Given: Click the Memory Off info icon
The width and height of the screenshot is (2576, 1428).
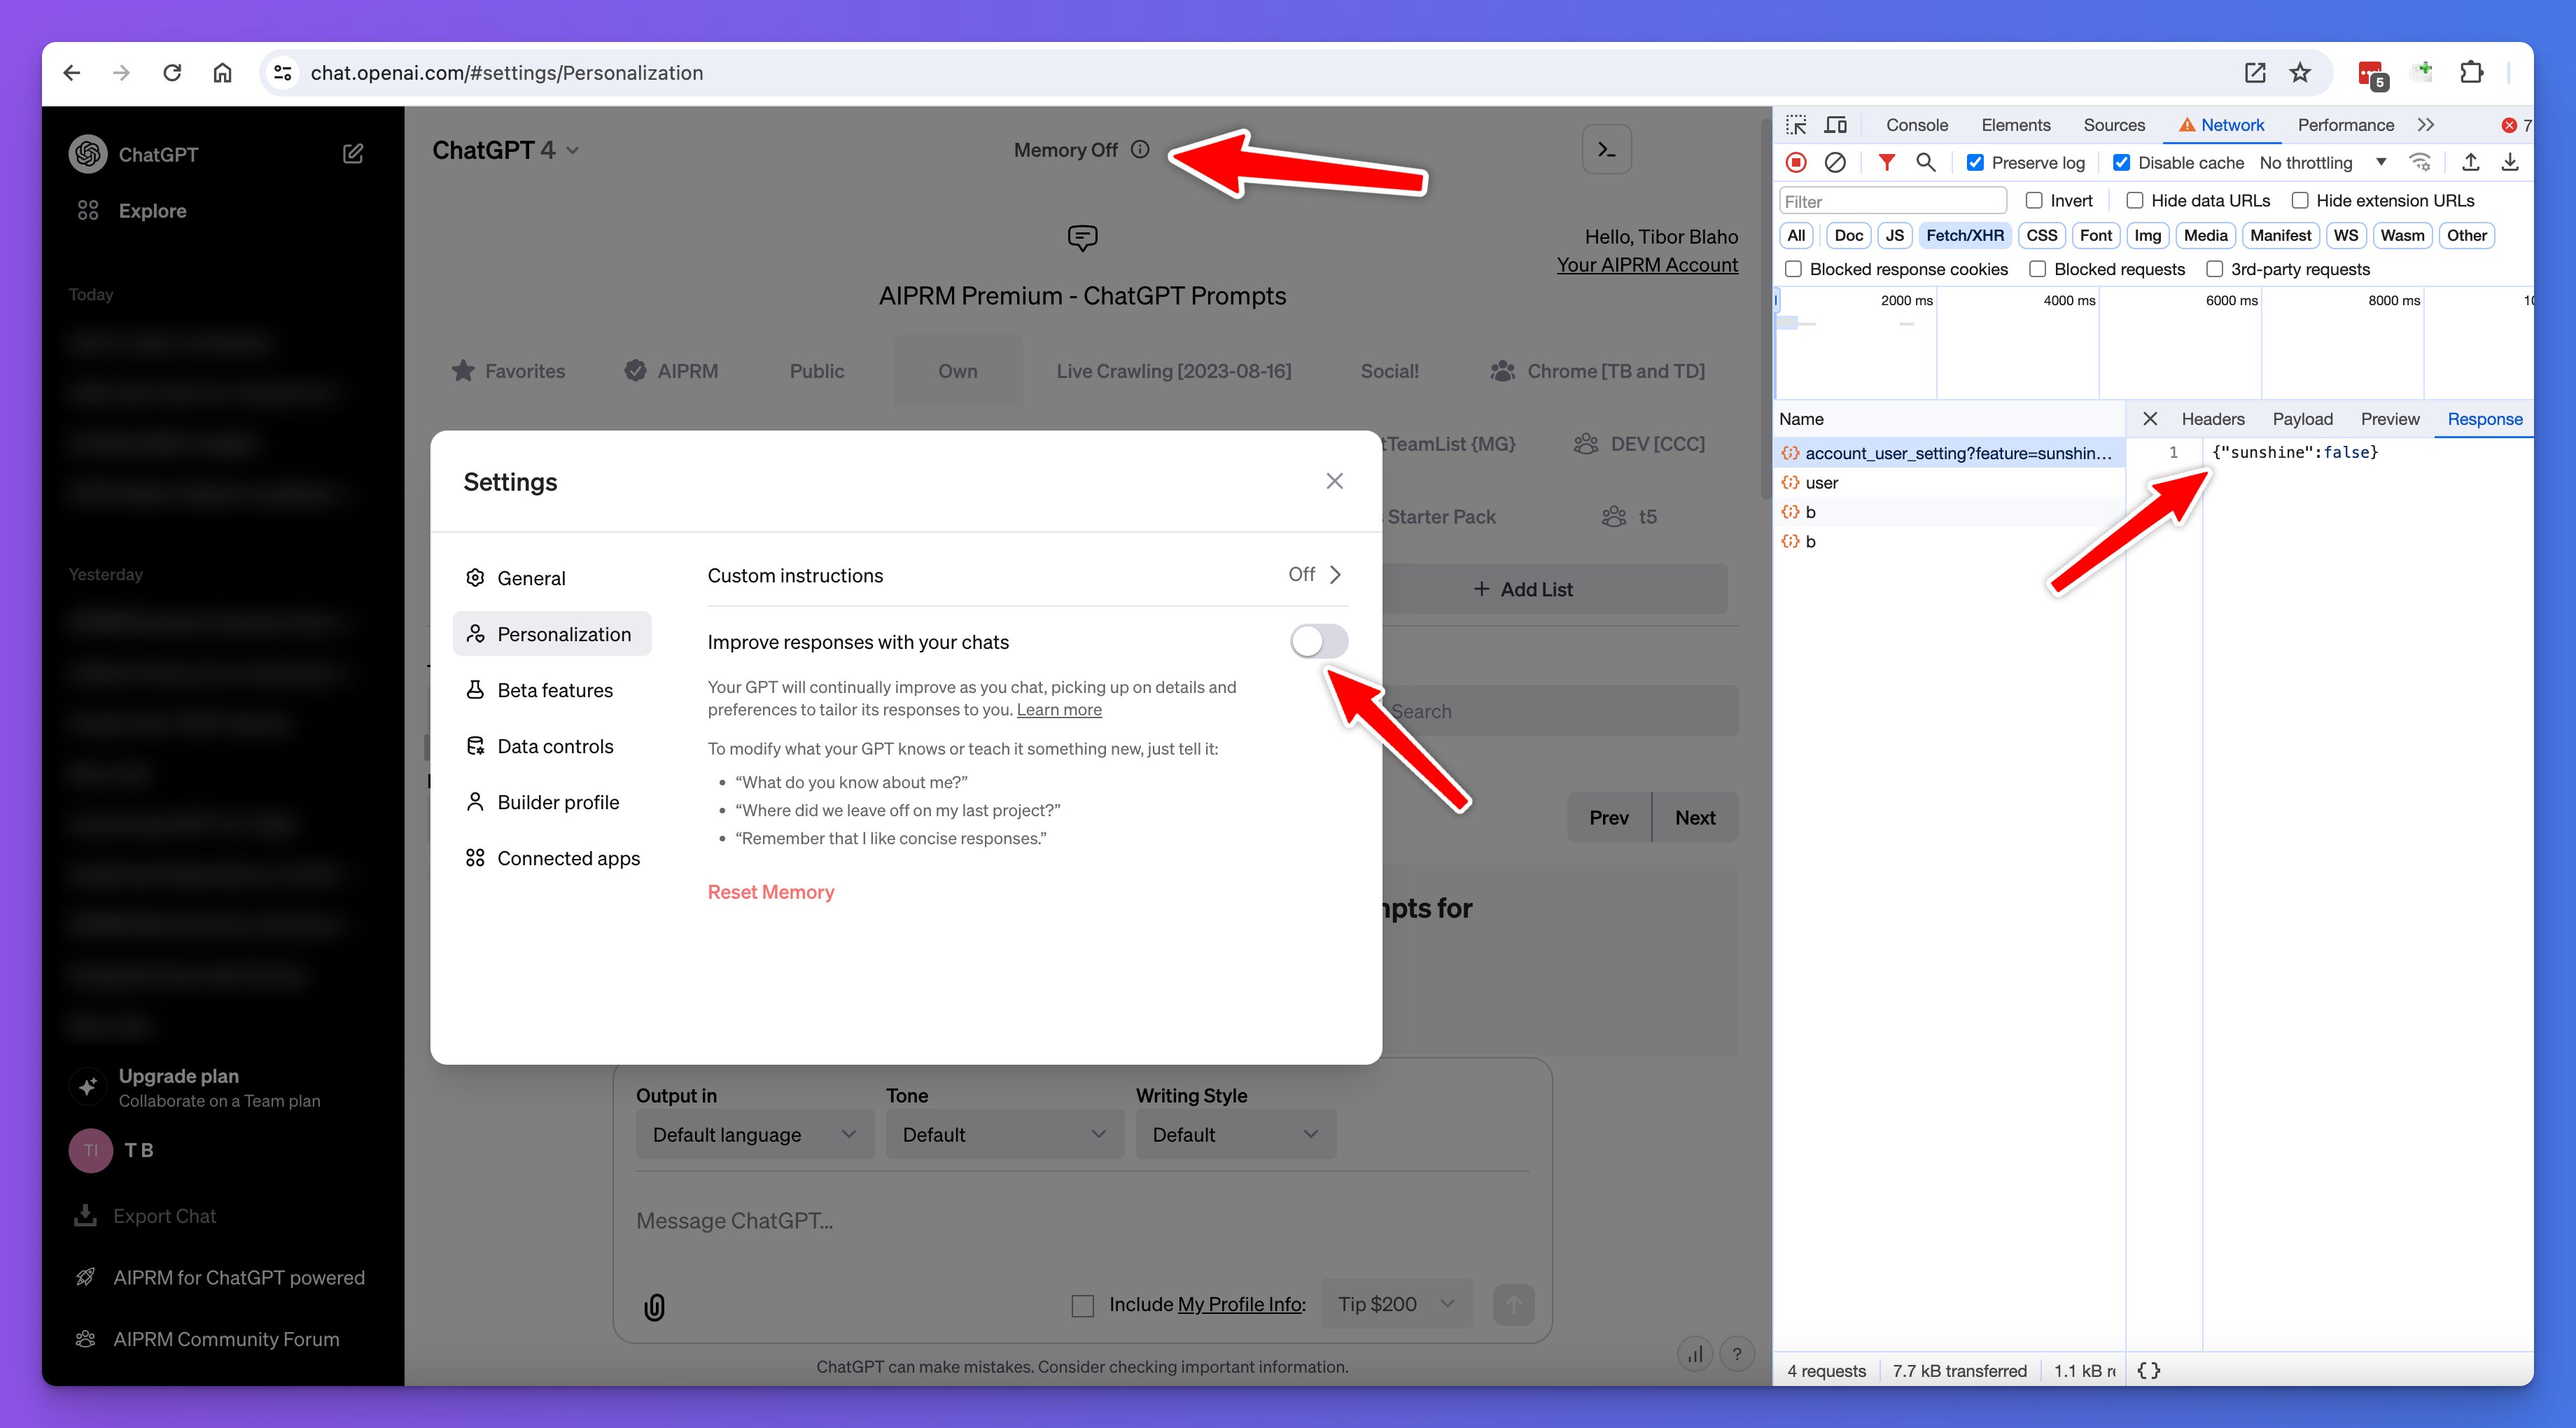Looking at the screenshot, I should (x=1140, y=149).
